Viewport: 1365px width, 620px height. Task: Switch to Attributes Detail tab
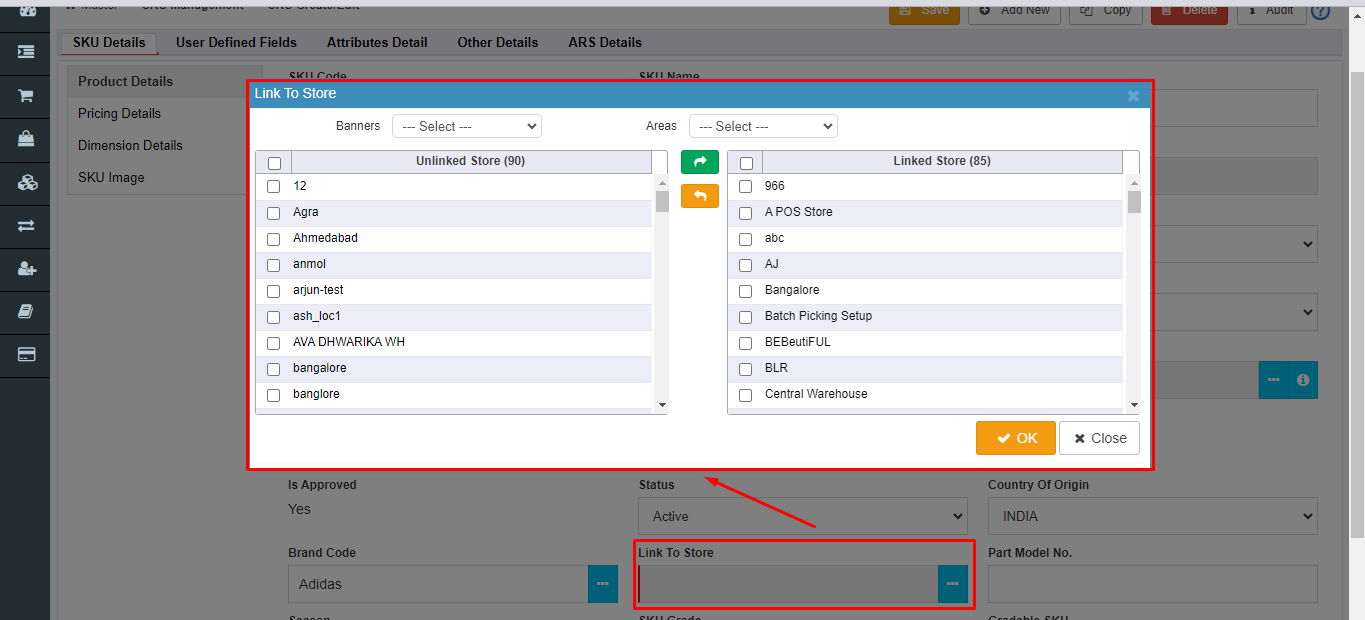click(x=377, y=42)
